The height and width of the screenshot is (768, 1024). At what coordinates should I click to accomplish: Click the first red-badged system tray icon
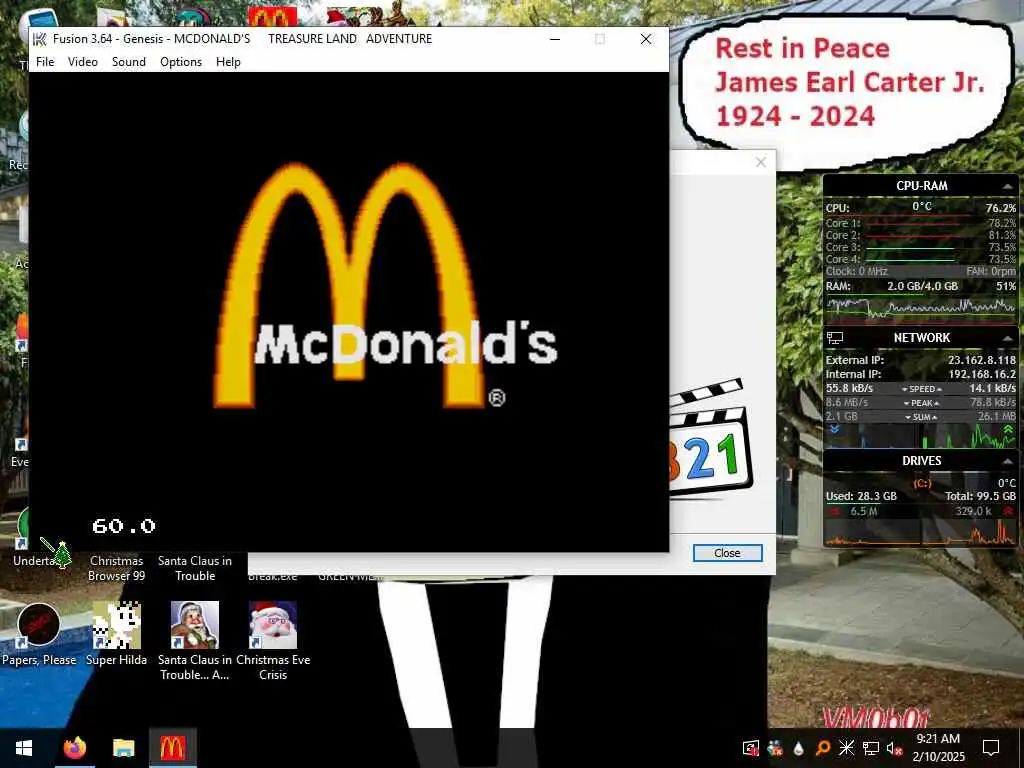[751, 748]
